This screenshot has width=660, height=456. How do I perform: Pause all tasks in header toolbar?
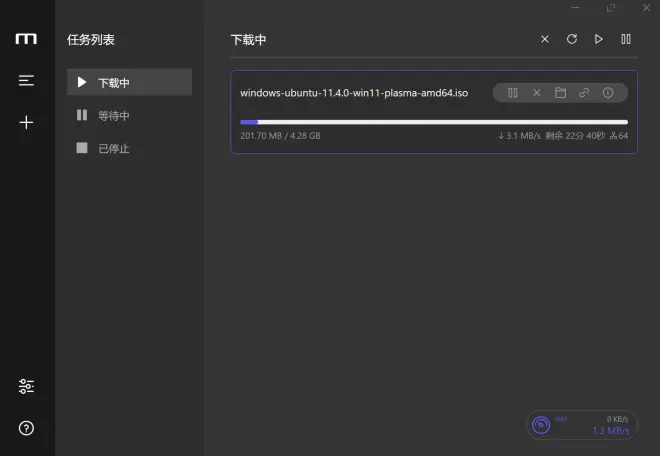click(x=626, y=39)
